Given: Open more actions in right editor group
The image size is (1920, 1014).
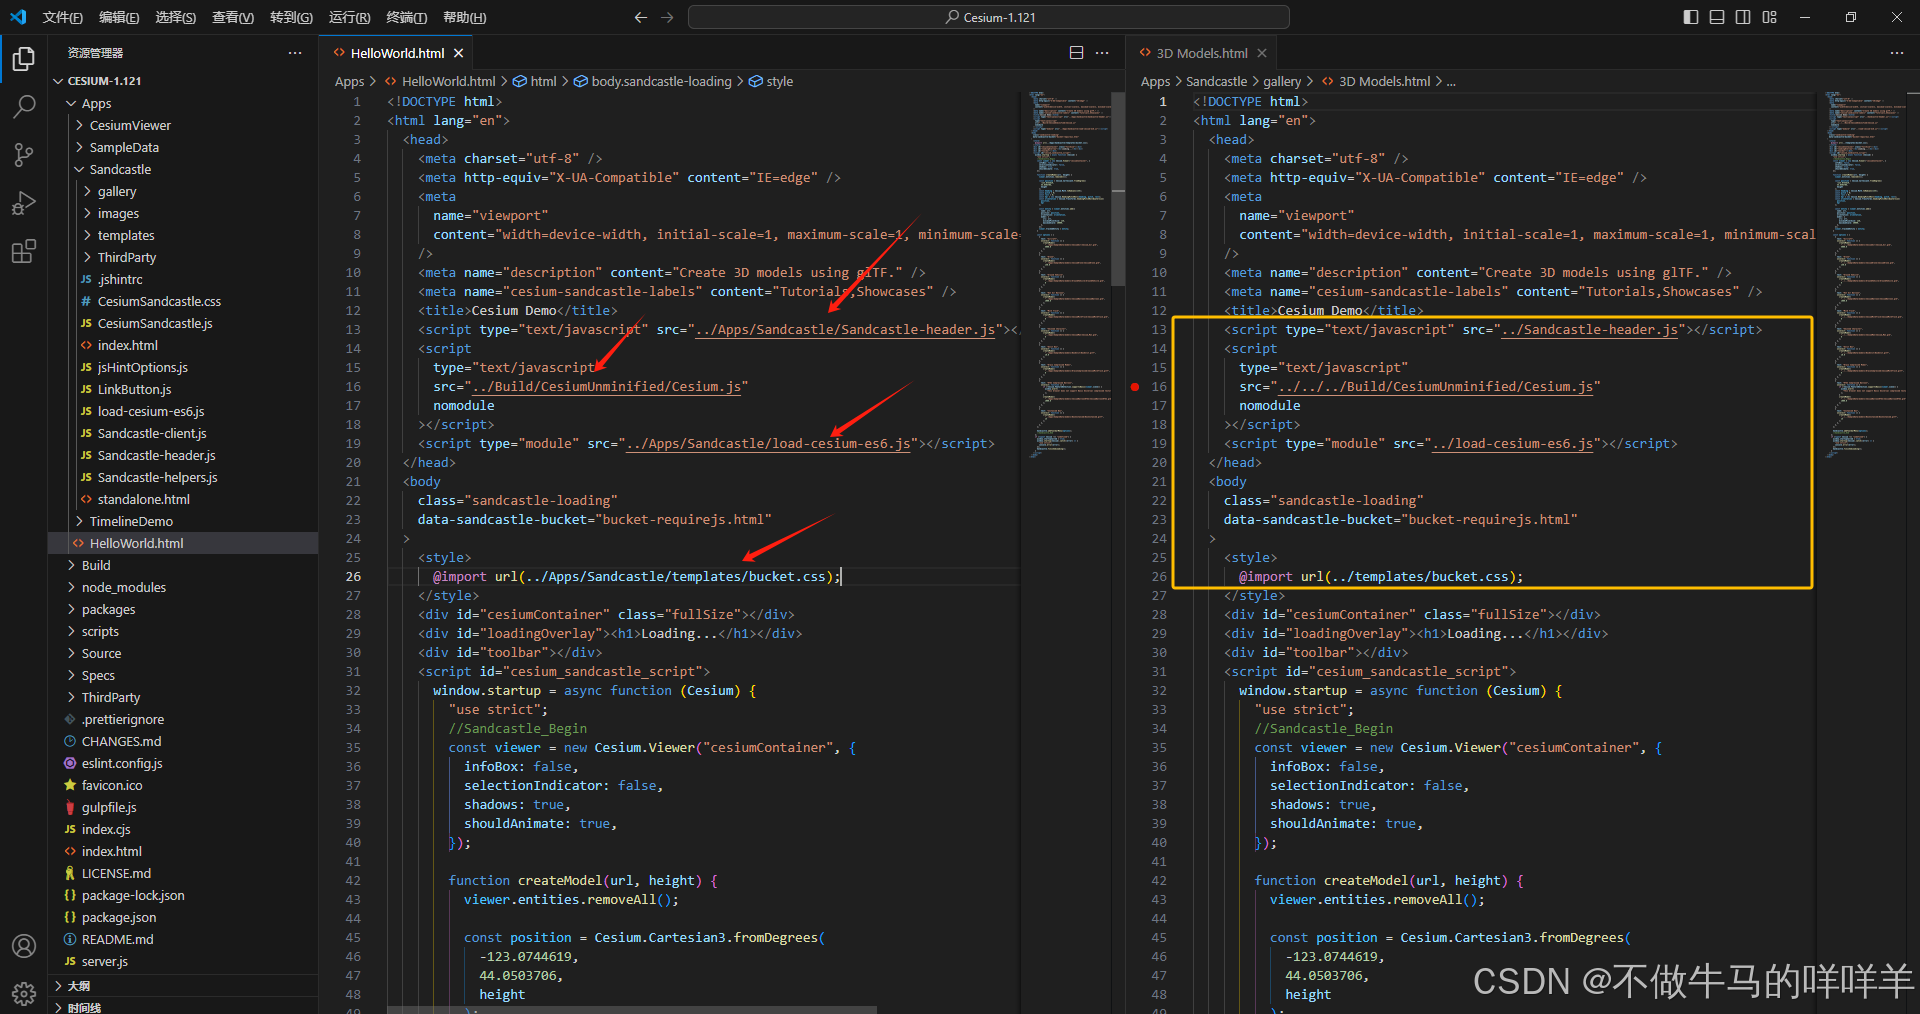Looking at the screenshot, I should click(1897, 53).
